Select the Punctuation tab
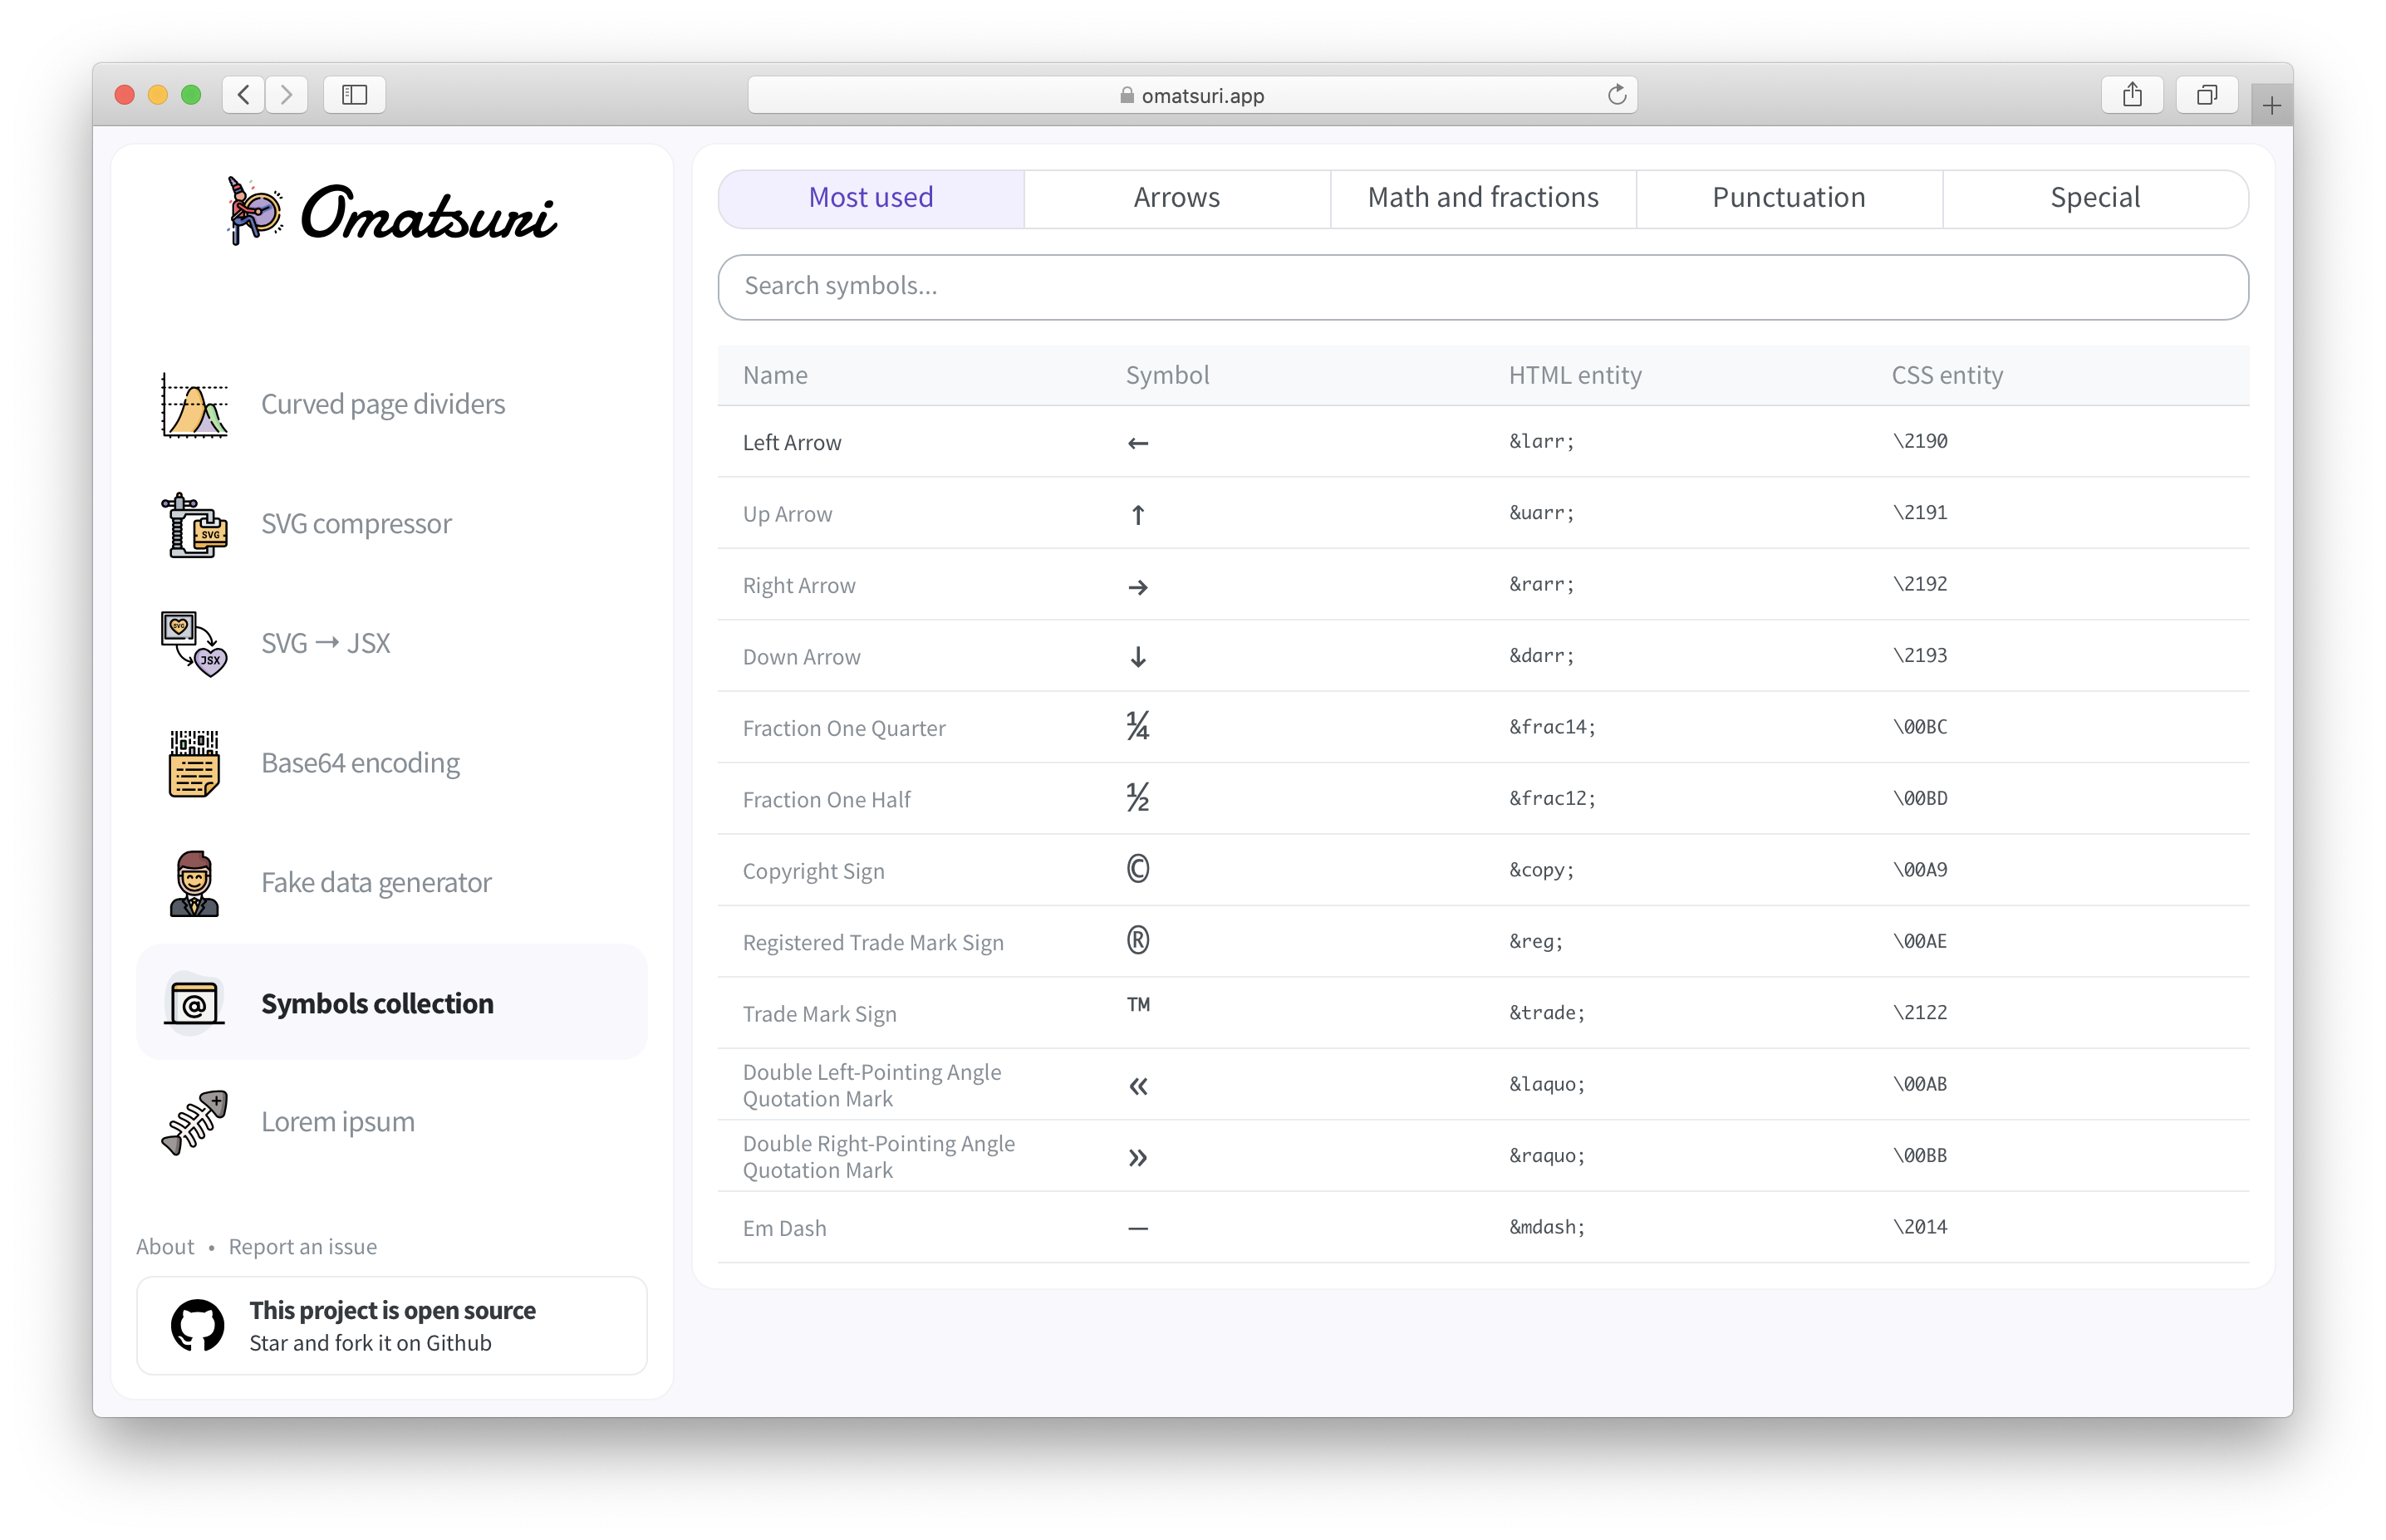This screenshot has height=1540, width=2386. [1788, 198]
